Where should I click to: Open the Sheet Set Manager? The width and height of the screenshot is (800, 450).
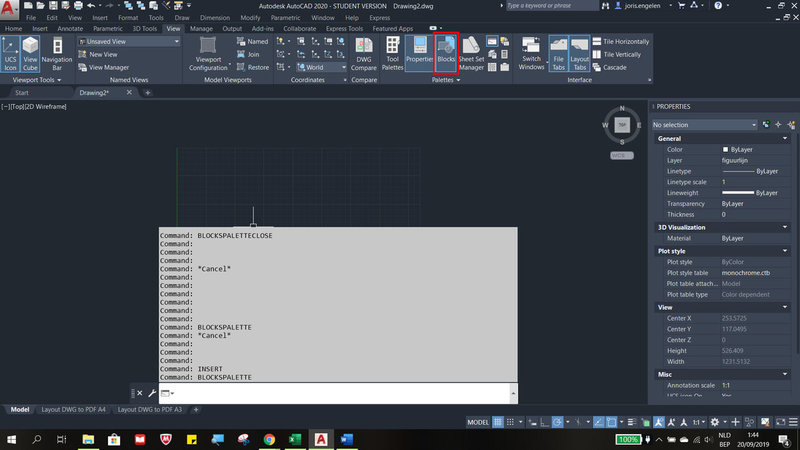click(x=471, y=52)
